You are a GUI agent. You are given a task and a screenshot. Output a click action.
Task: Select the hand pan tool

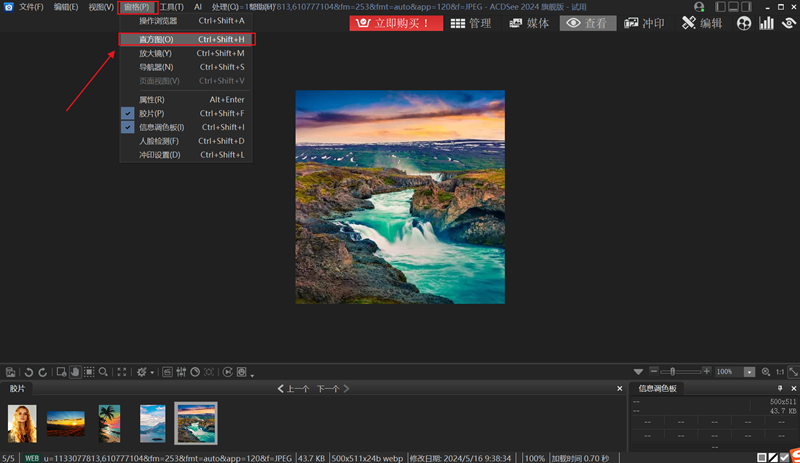tap(75, 372)
